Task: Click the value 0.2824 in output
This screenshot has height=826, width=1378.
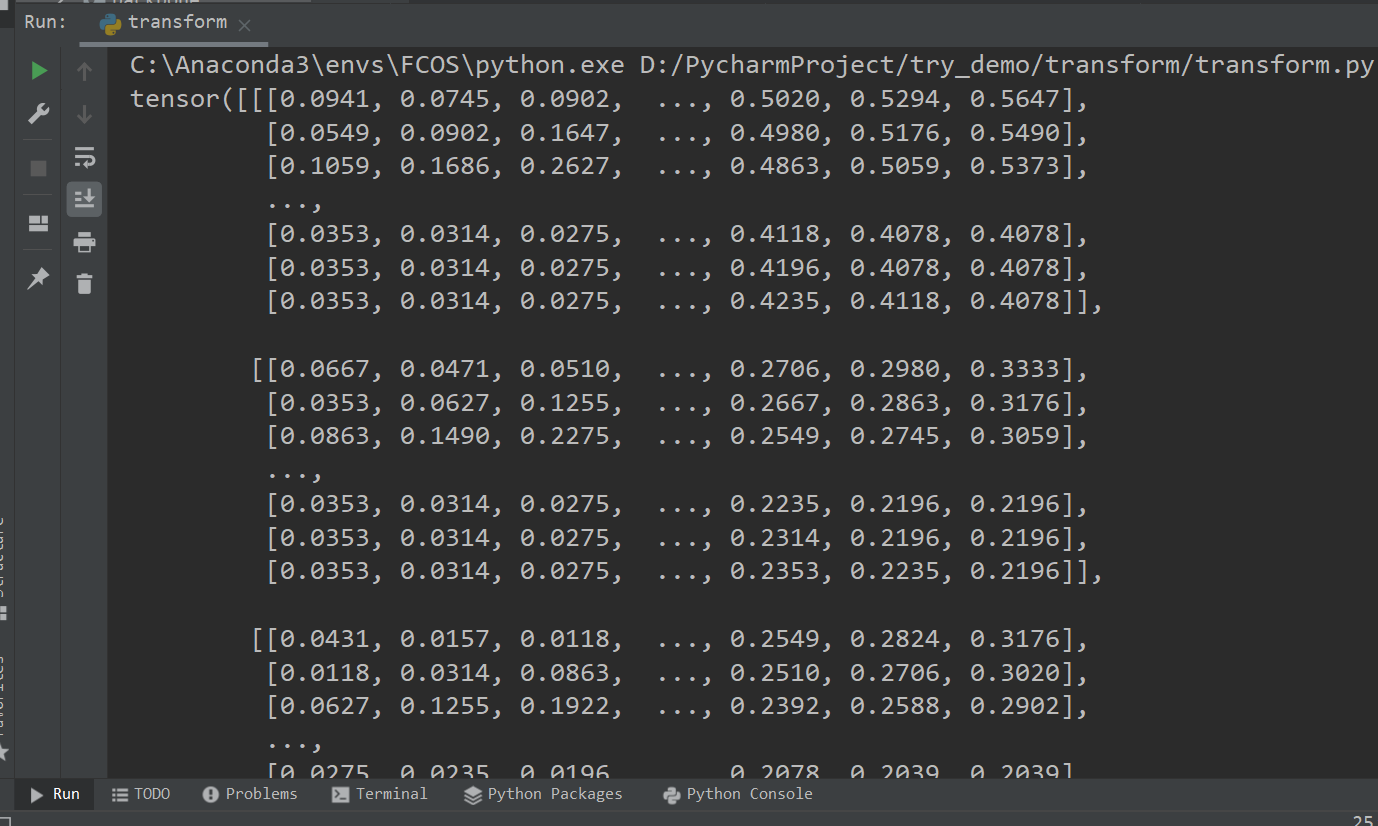Action: [x=895, y=639]
